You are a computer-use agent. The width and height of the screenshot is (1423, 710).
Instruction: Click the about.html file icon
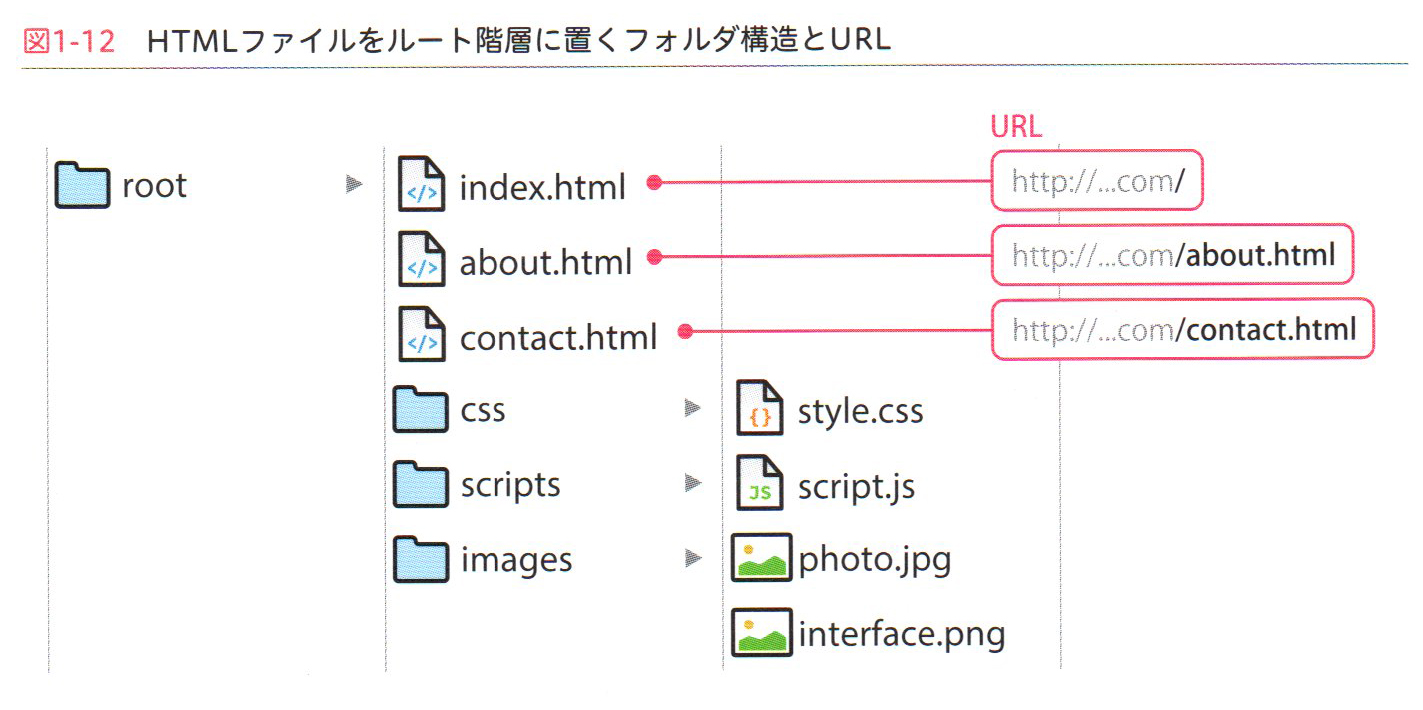click(421, 260)
